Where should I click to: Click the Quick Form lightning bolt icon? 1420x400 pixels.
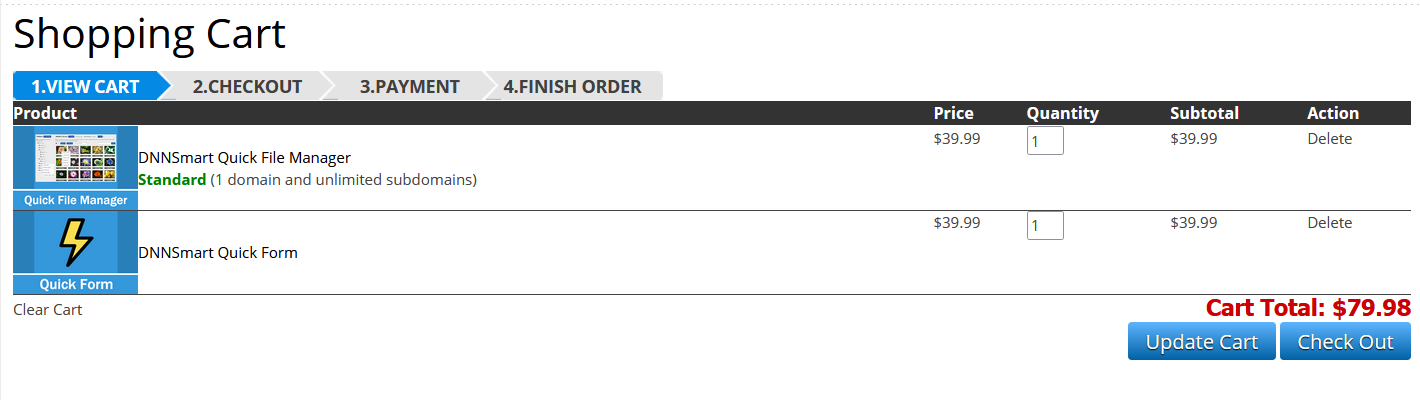(x=75, y=242)
